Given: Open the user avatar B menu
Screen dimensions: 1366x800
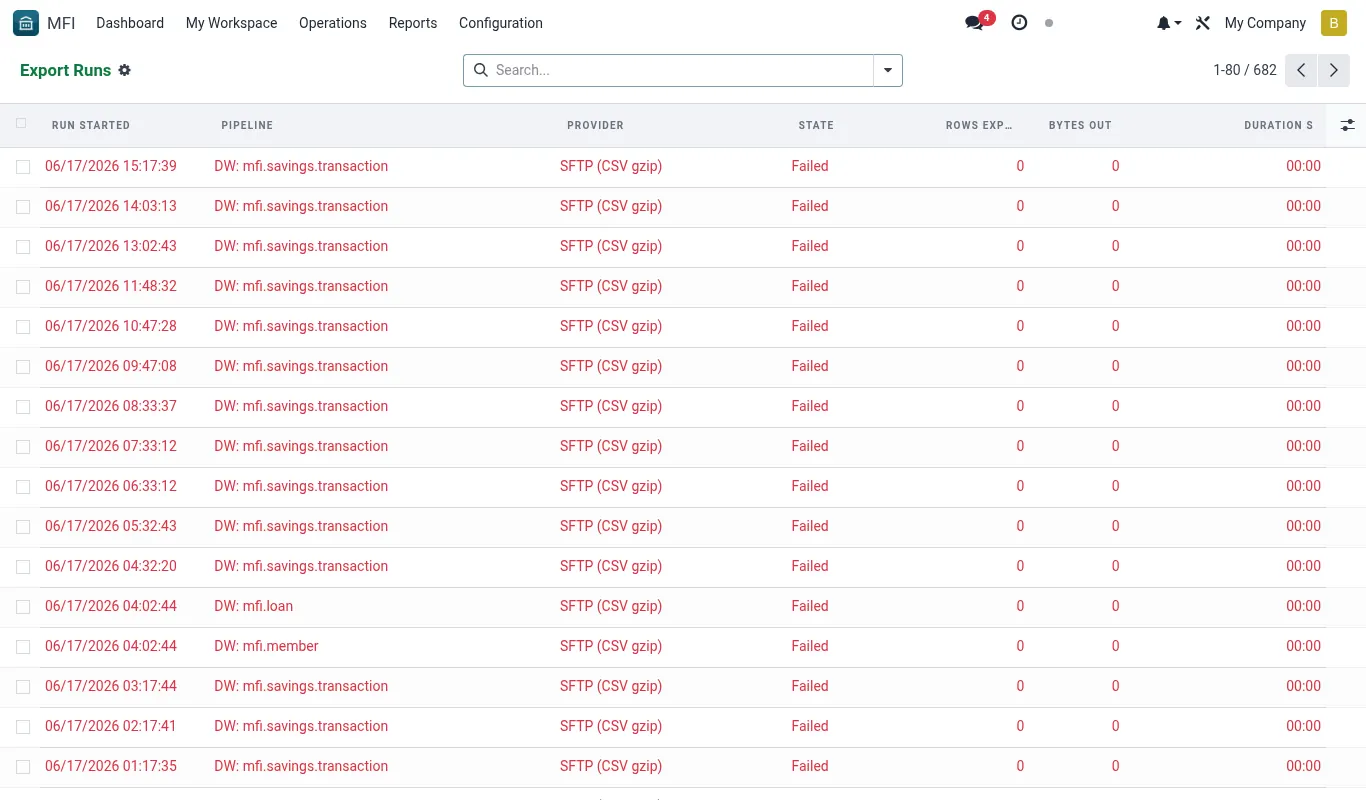Looking at the screenshot, I should click(x=1334, y=23).
